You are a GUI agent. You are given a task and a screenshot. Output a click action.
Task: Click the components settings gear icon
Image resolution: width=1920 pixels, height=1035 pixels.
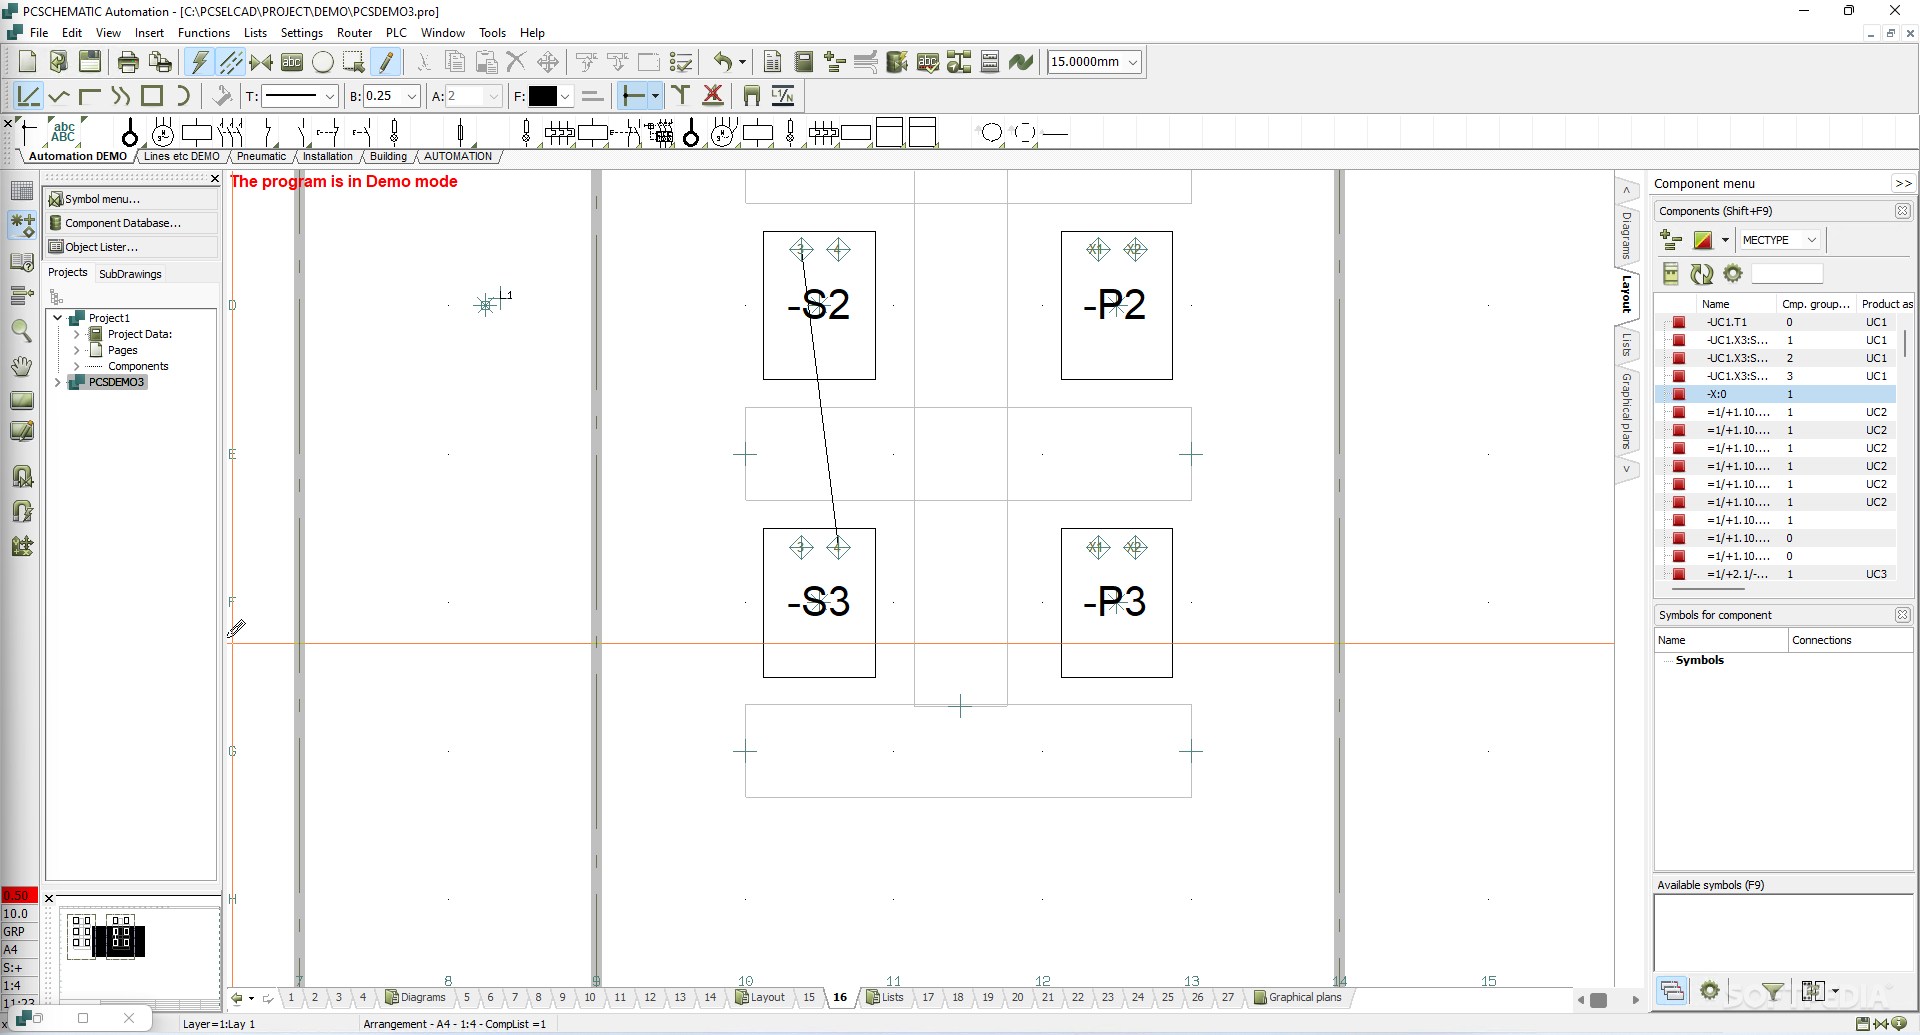[x=1733, y=274]
